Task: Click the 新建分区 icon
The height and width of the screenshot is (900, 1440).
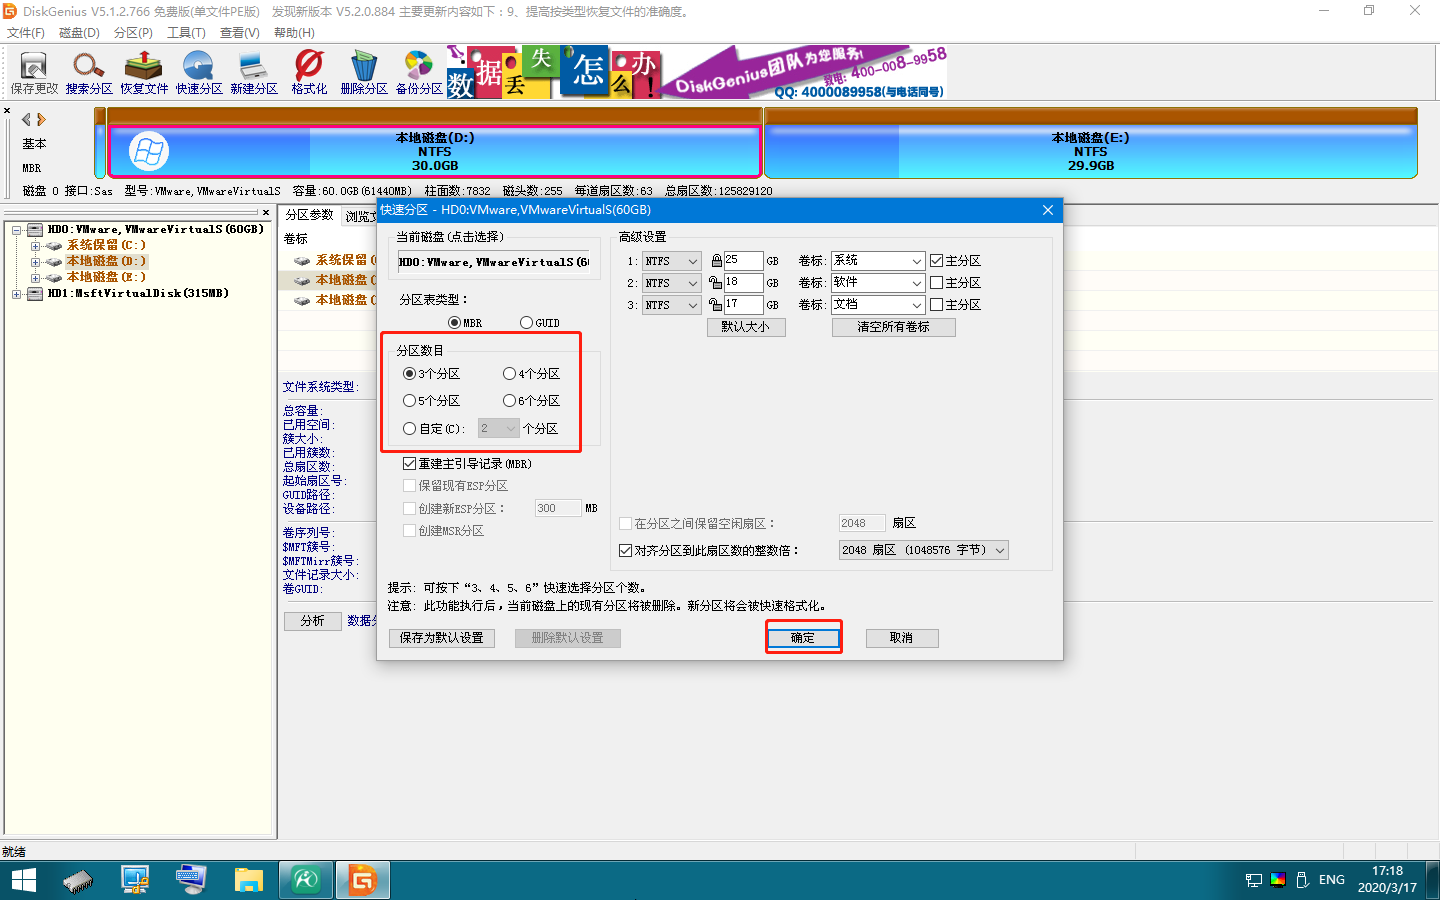Action: click(x=252, y=70)
